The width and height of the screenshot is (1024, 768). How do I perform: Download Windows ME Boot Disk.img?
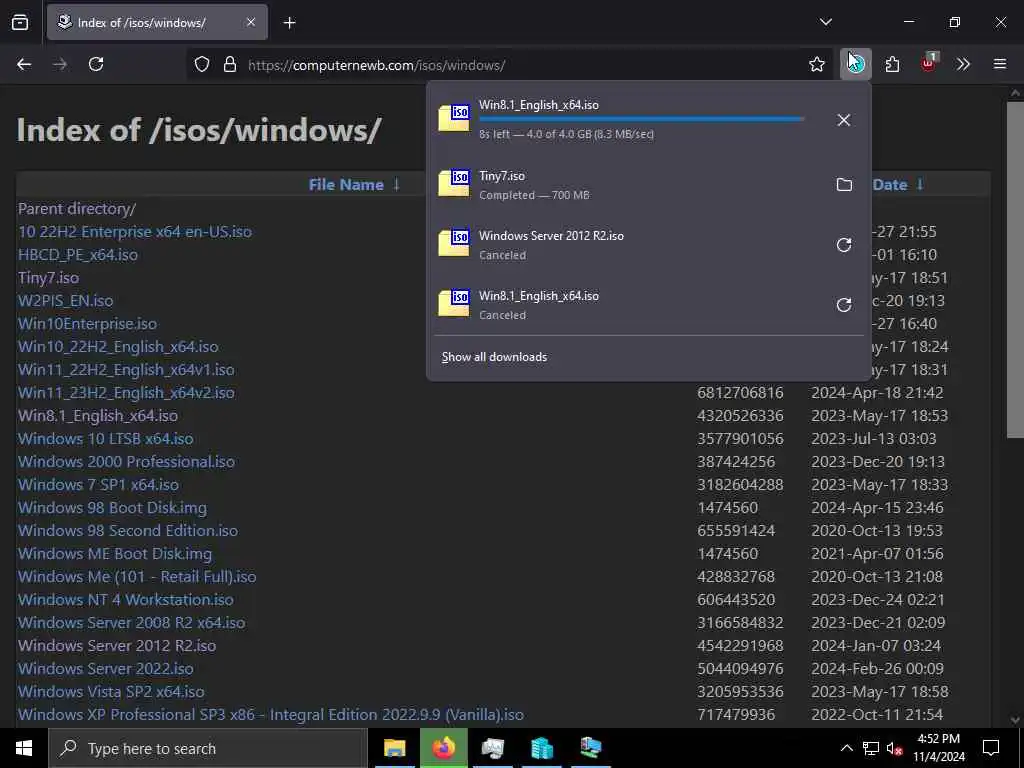pos(115,553)
